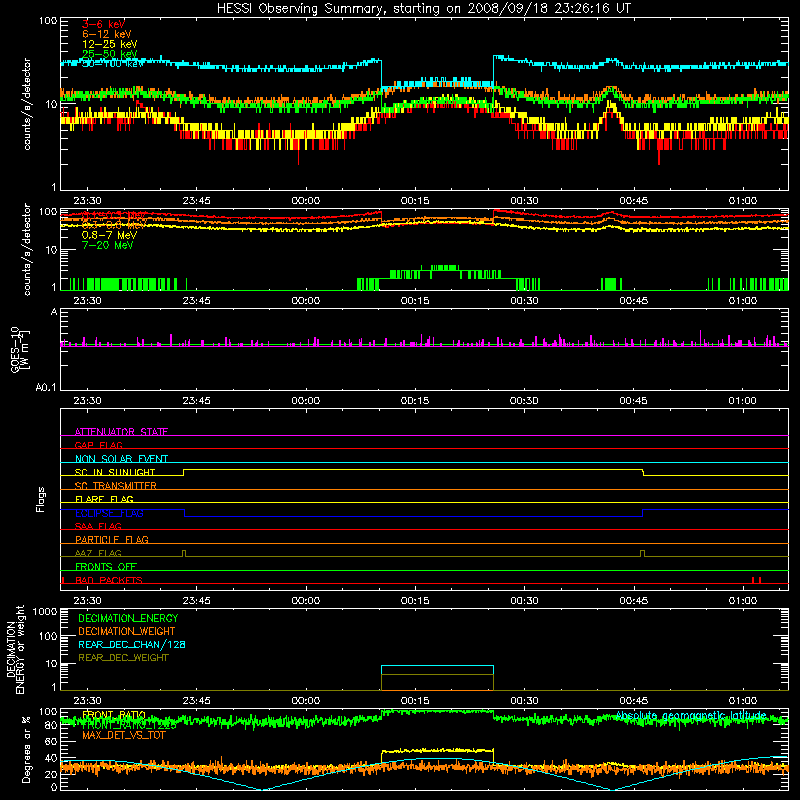This screenshot has height=800, width=800.
Task: Click the DECIMATION_ENERGY legend label
Action: [x=128, y=618]
